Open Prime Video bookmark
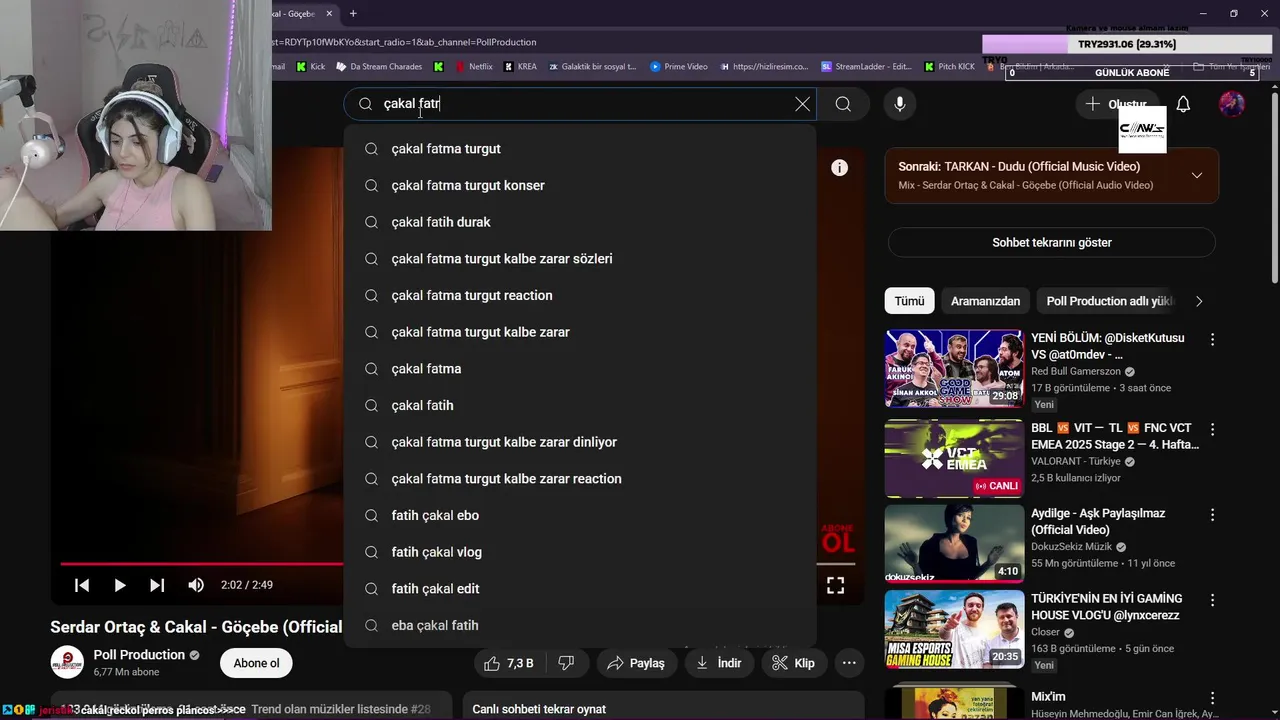This screenshot has width=1280, height=720. point(678,67)
